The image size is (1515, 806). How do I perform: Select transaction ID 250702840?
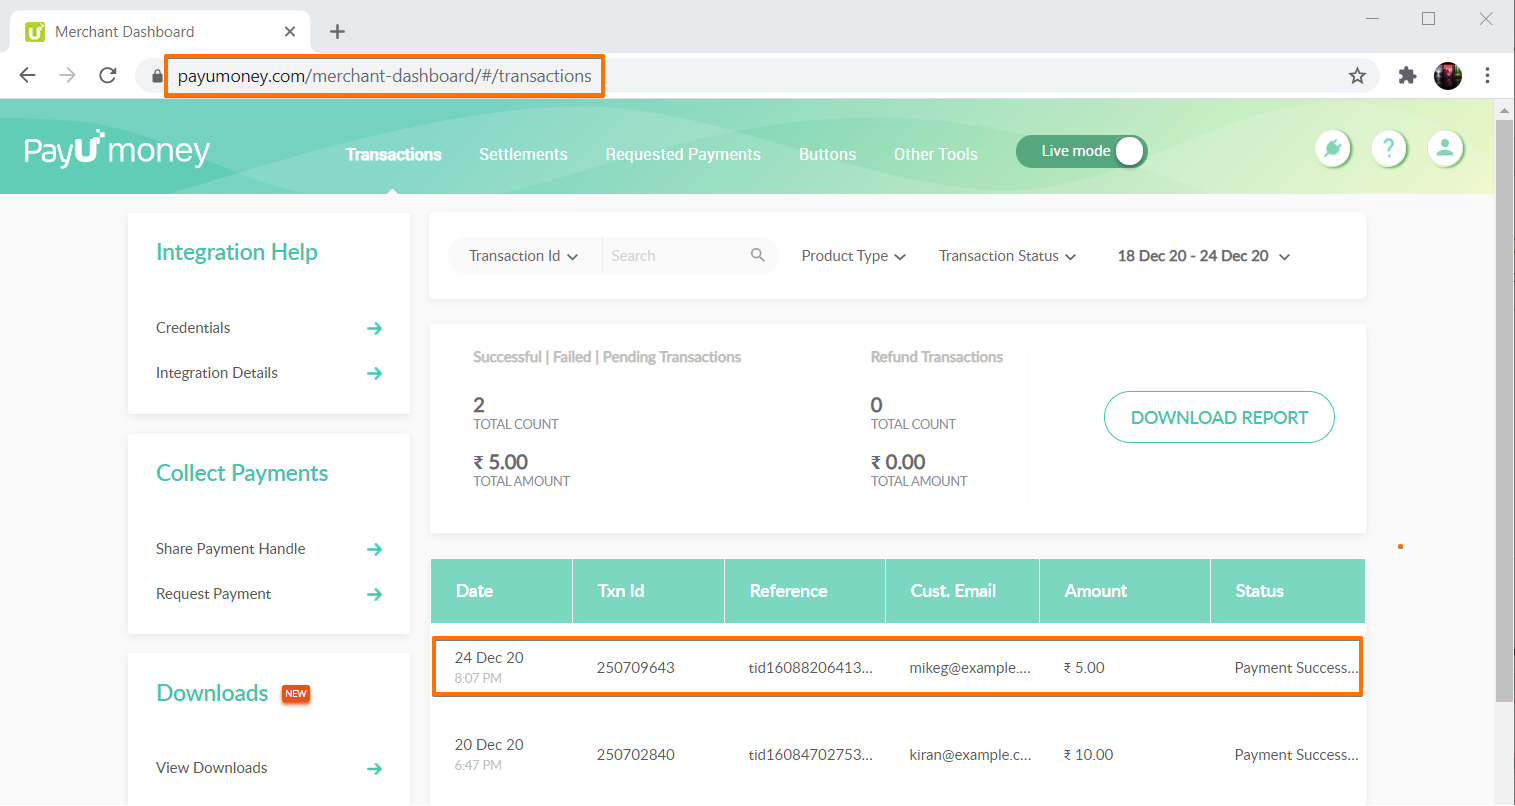[636, 755]
